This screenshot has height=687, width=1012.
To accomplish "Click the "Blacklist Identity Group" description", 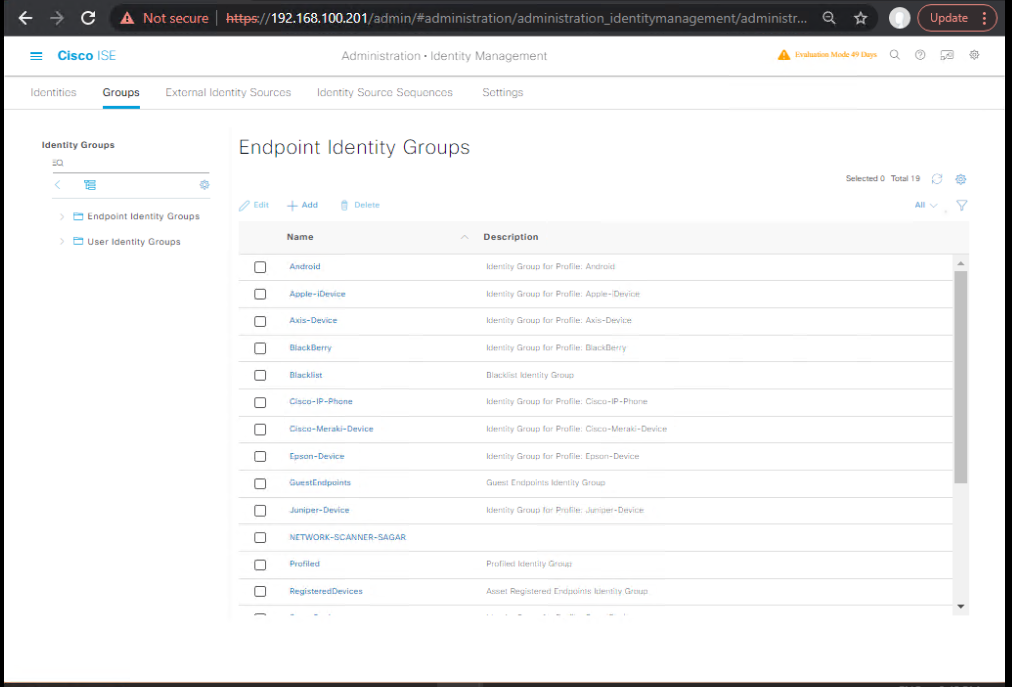I will click(x=529, y=375).
